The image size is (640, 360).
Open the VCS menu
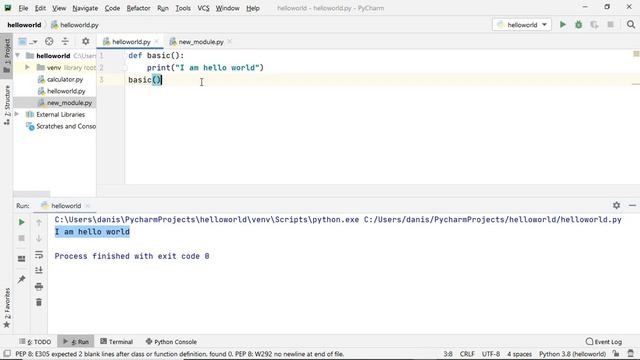point(203,8)
